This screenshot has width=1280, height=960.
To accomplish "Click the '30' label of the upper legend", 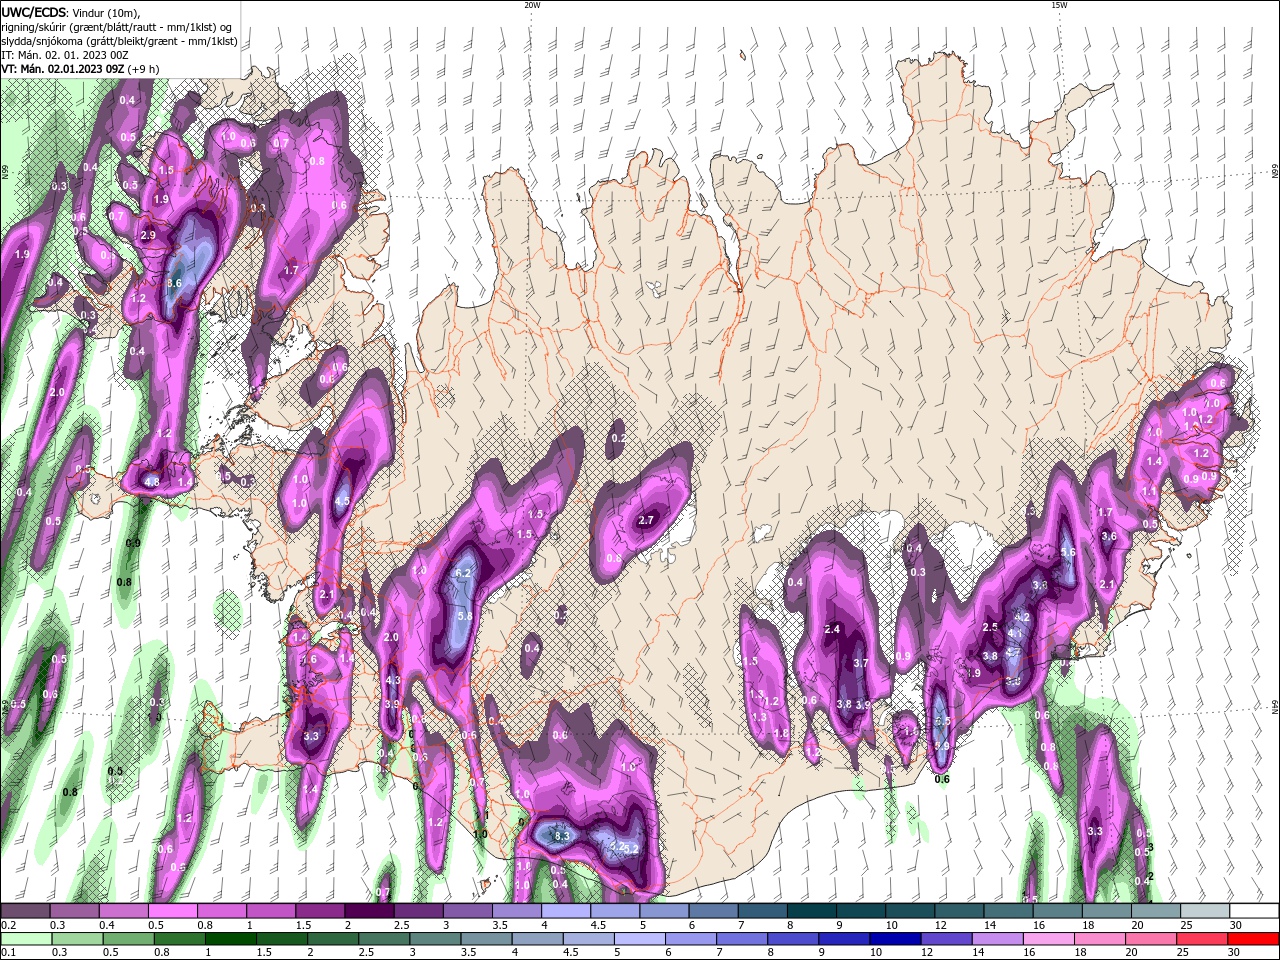I will 1236,925.
